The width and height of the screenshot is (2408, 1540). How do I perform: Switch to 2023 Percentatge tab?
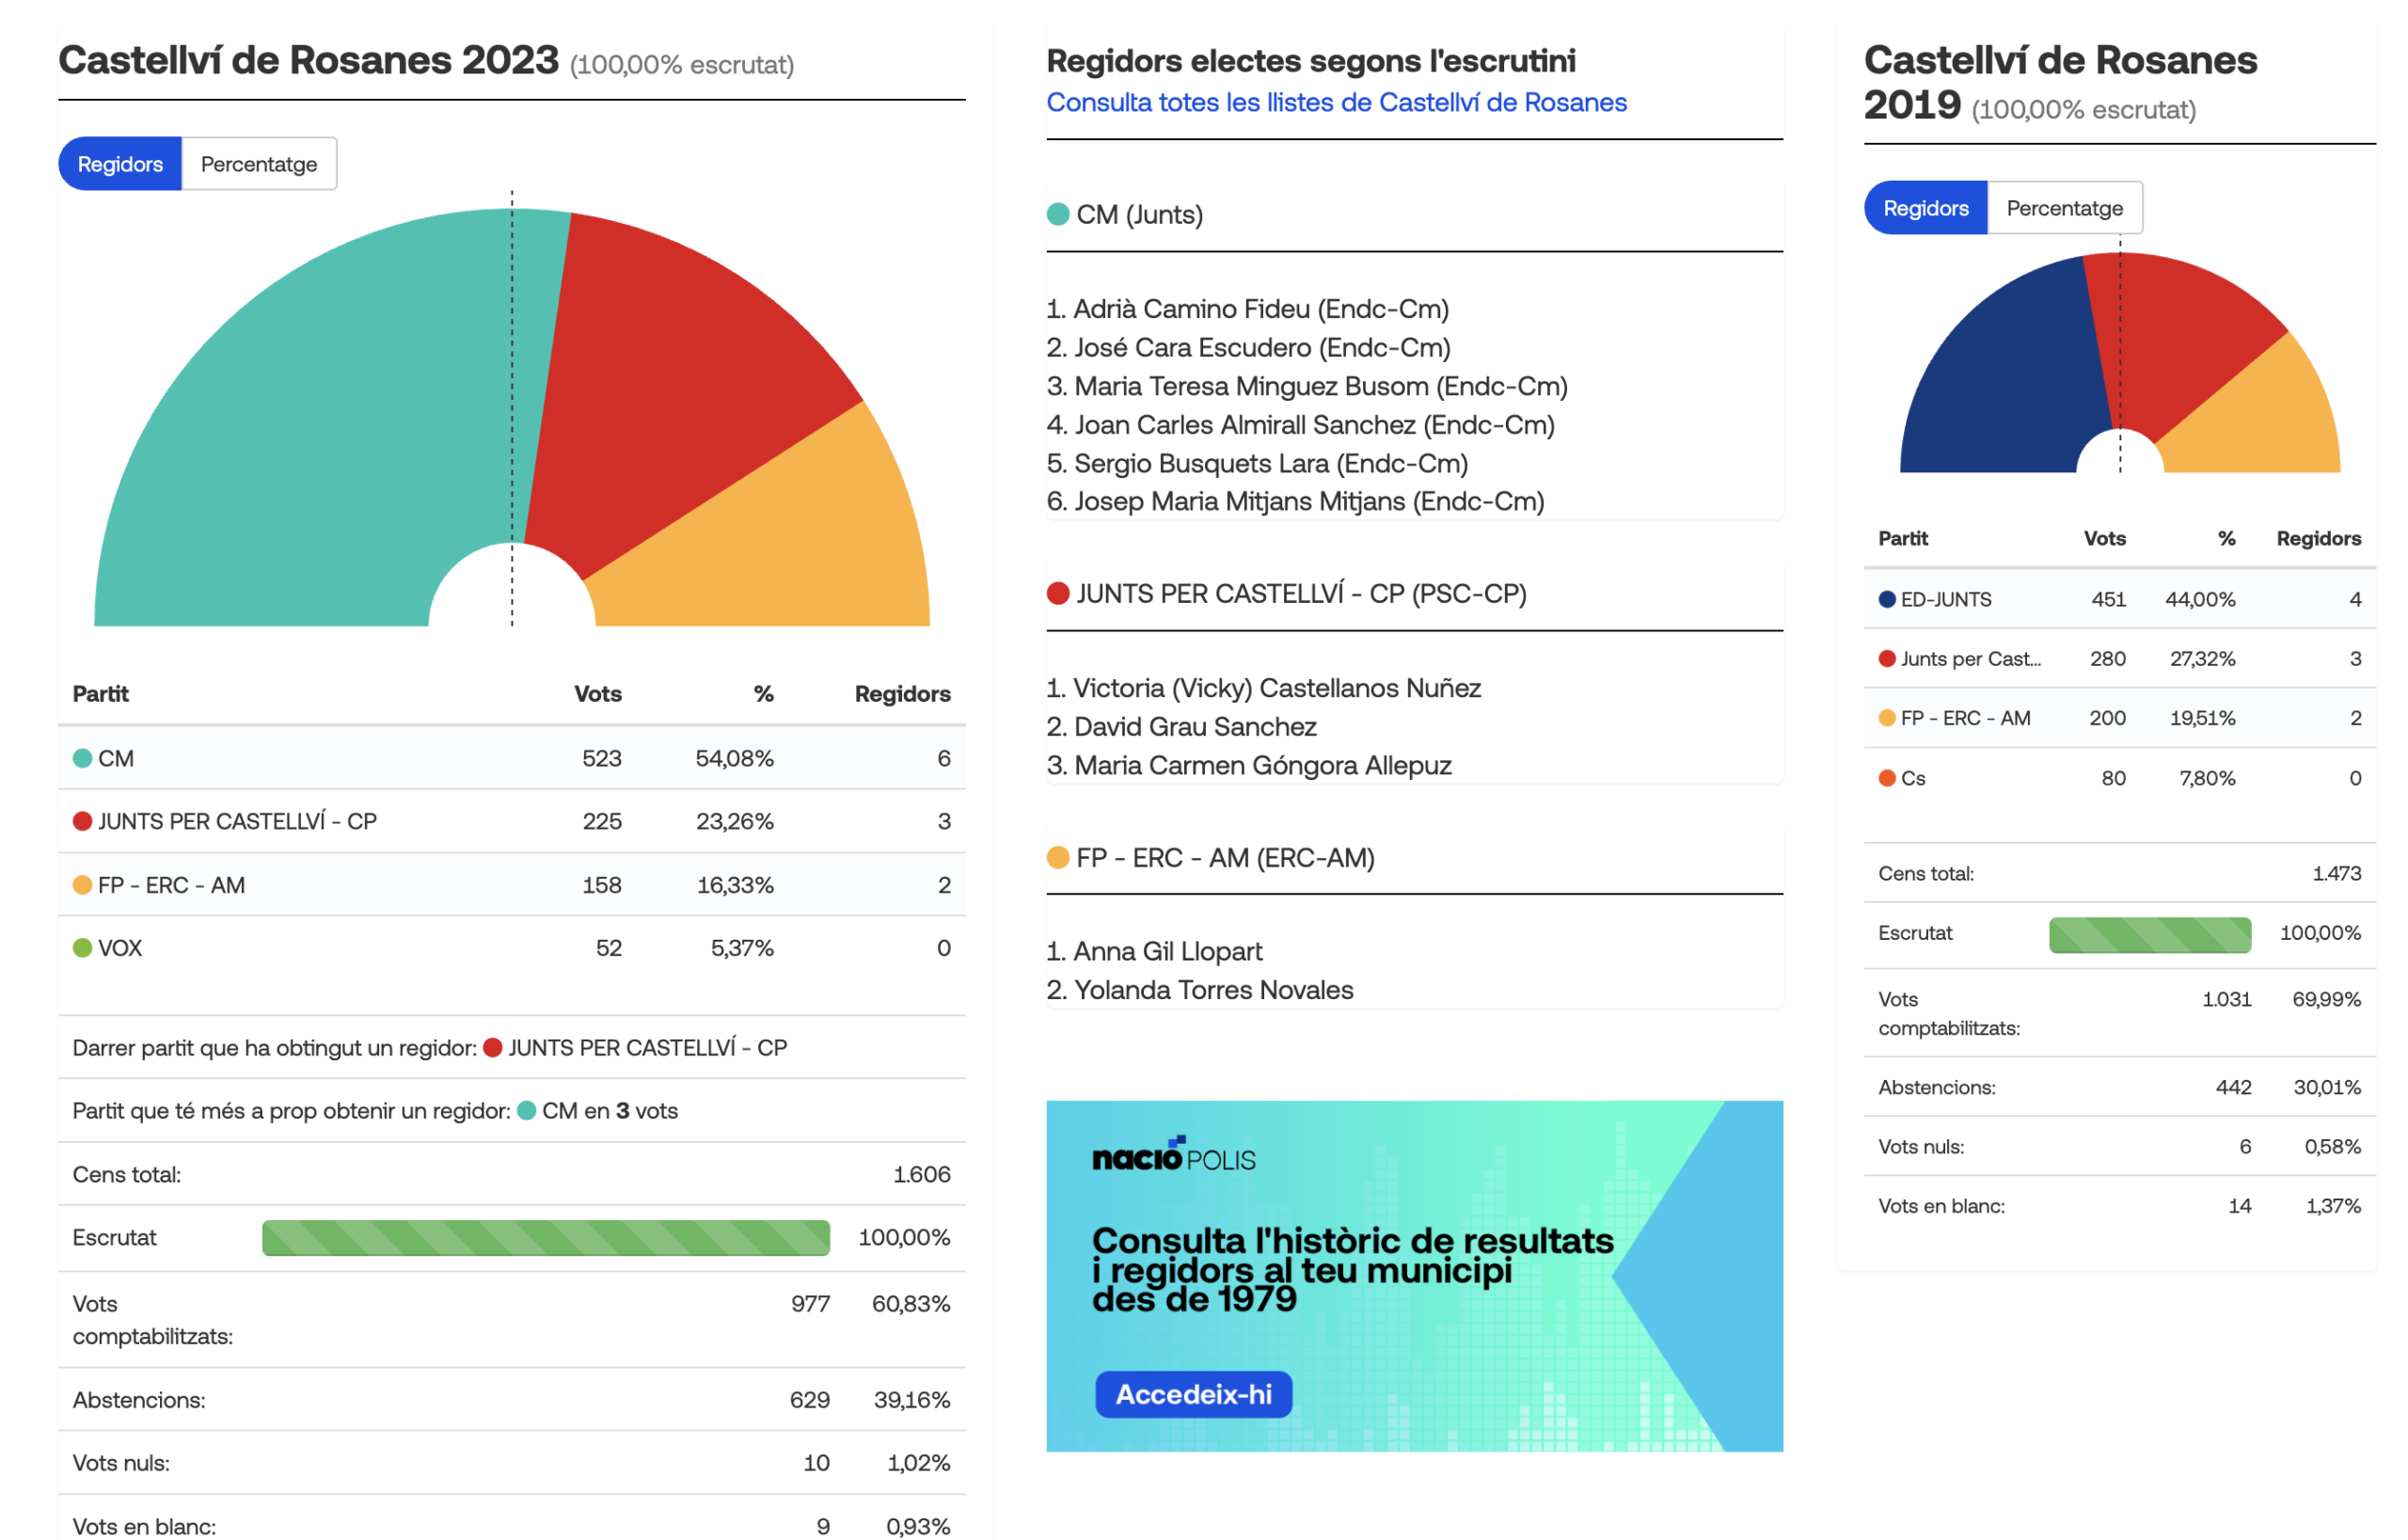(259, 164)
